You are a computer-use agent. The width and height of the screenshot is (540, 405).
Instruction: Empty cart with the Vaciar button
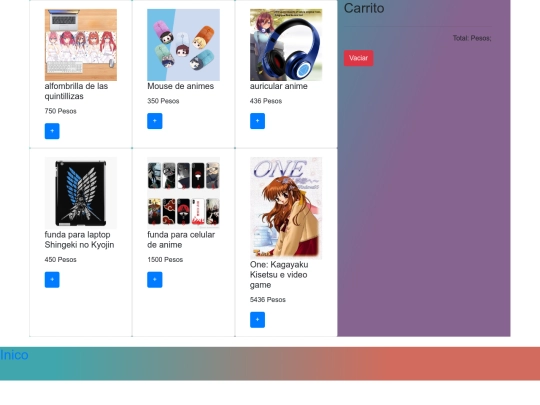click(x=359, y=58)
